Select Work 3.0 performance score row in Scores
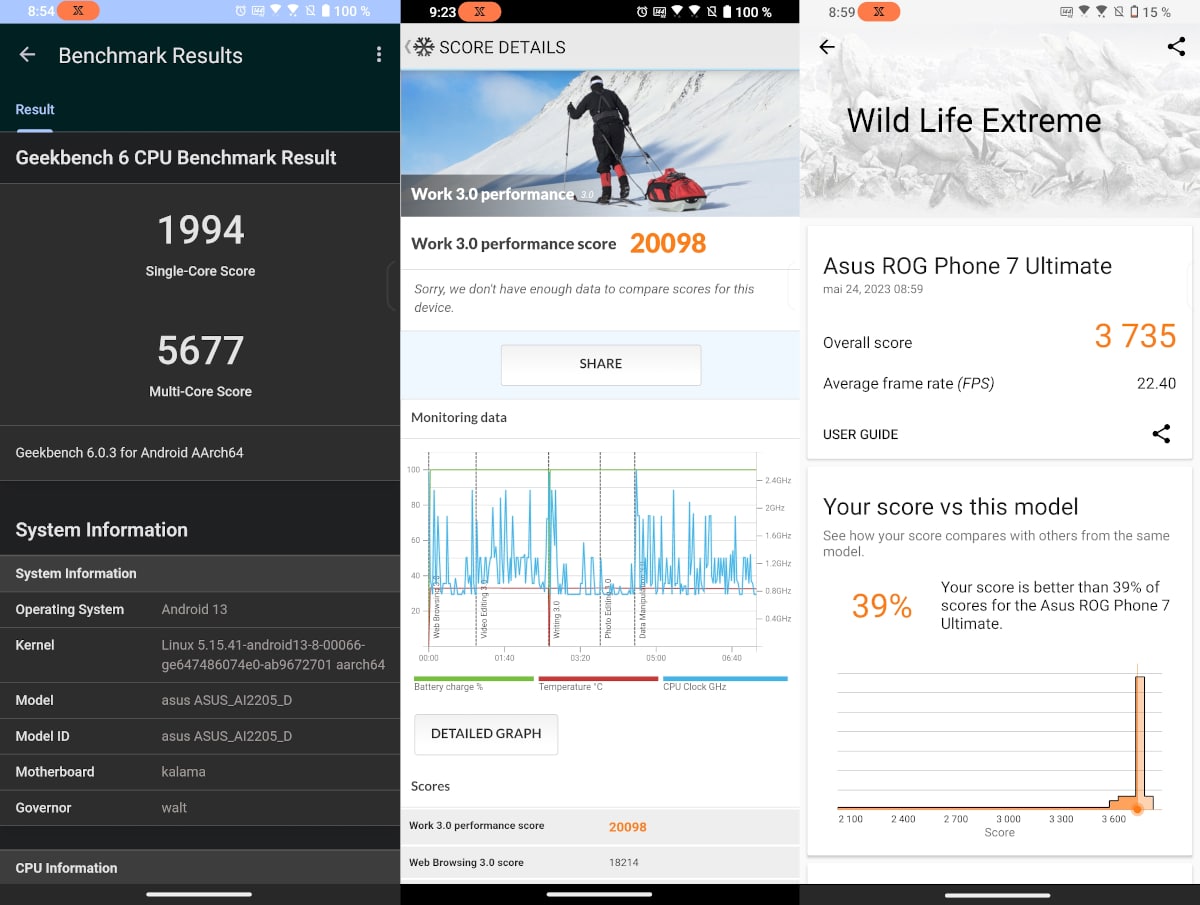 coord(600,827)
